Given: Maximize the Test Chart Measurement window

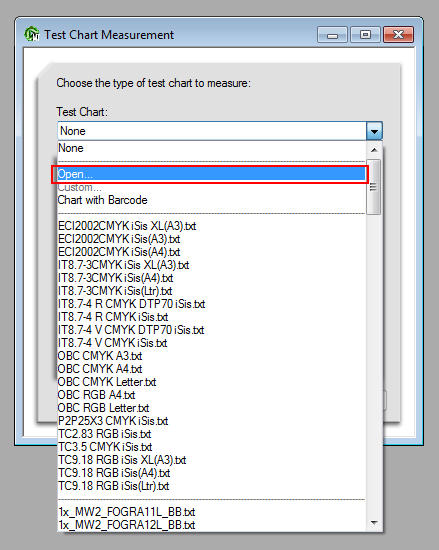Looking at the screenshot, I should [365, 35].
